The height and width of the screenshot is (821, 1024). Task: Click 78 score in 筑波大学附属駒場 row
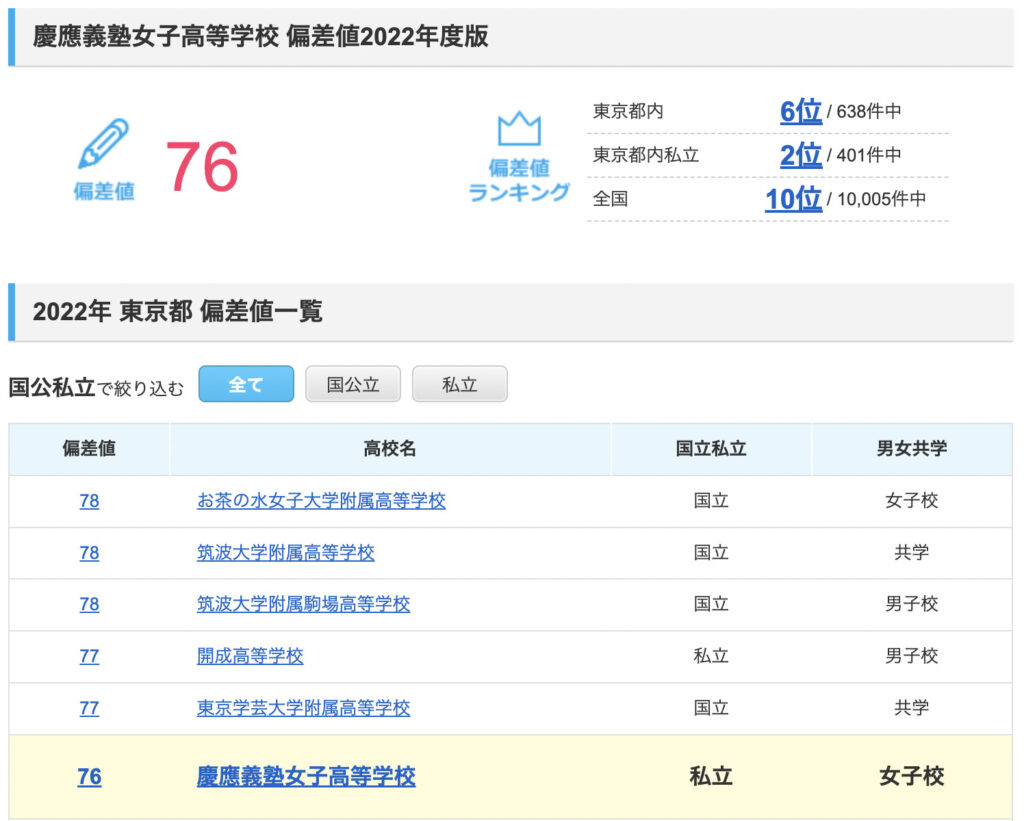coord(89,604)
